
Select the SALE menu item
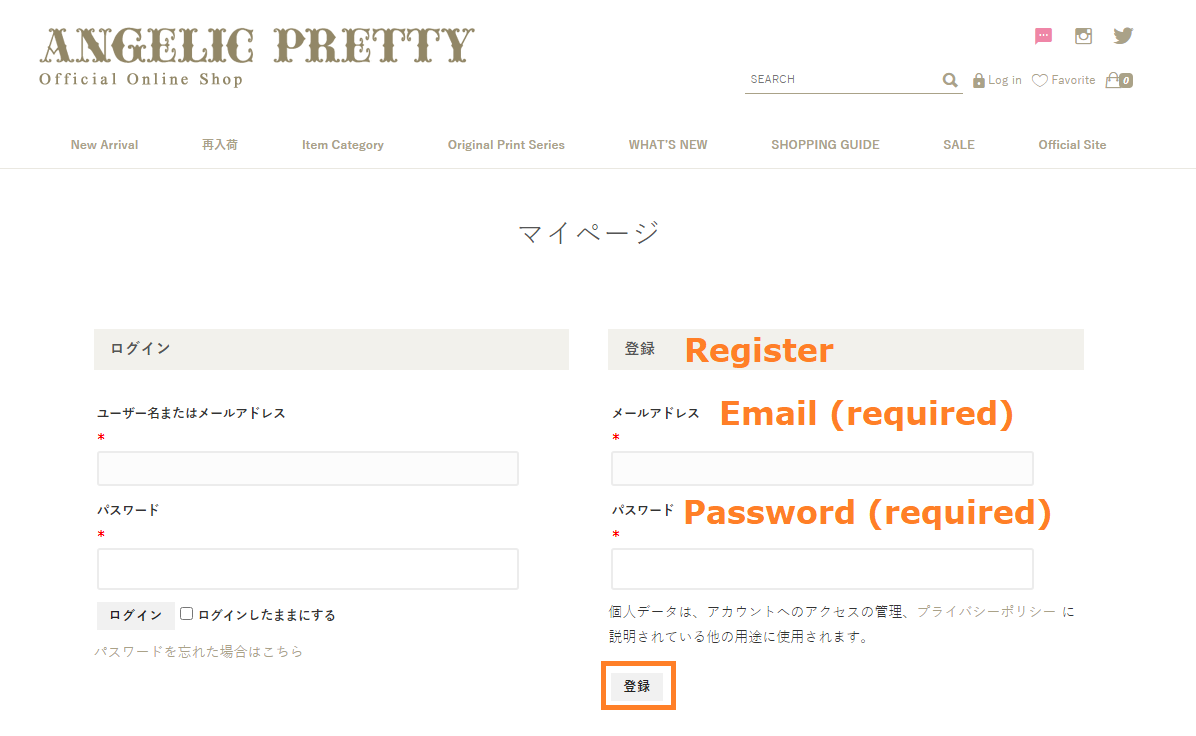point(958,145)
